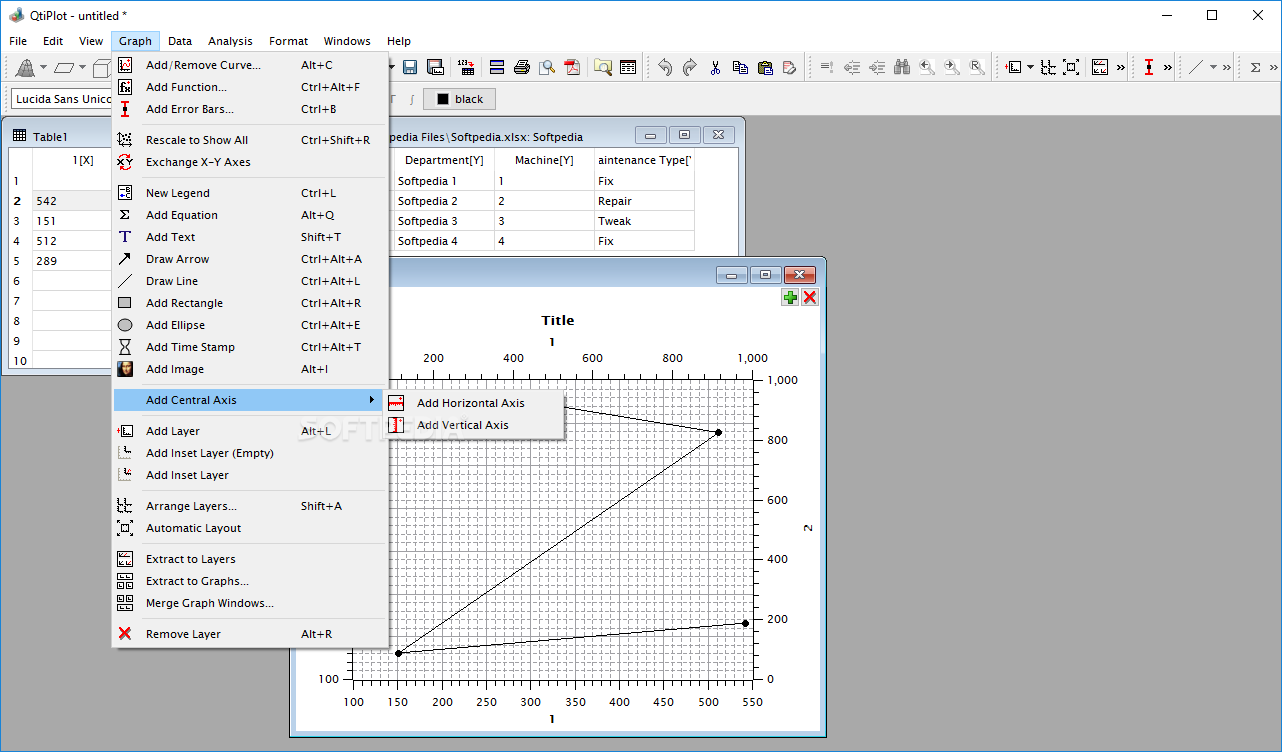The image size is (1282, 752).
Task: Open the Data menu
Action: (180, 41)
